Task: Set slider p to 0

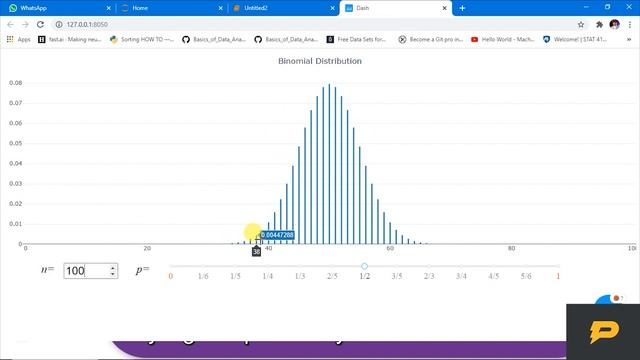Action: point(171,276)
